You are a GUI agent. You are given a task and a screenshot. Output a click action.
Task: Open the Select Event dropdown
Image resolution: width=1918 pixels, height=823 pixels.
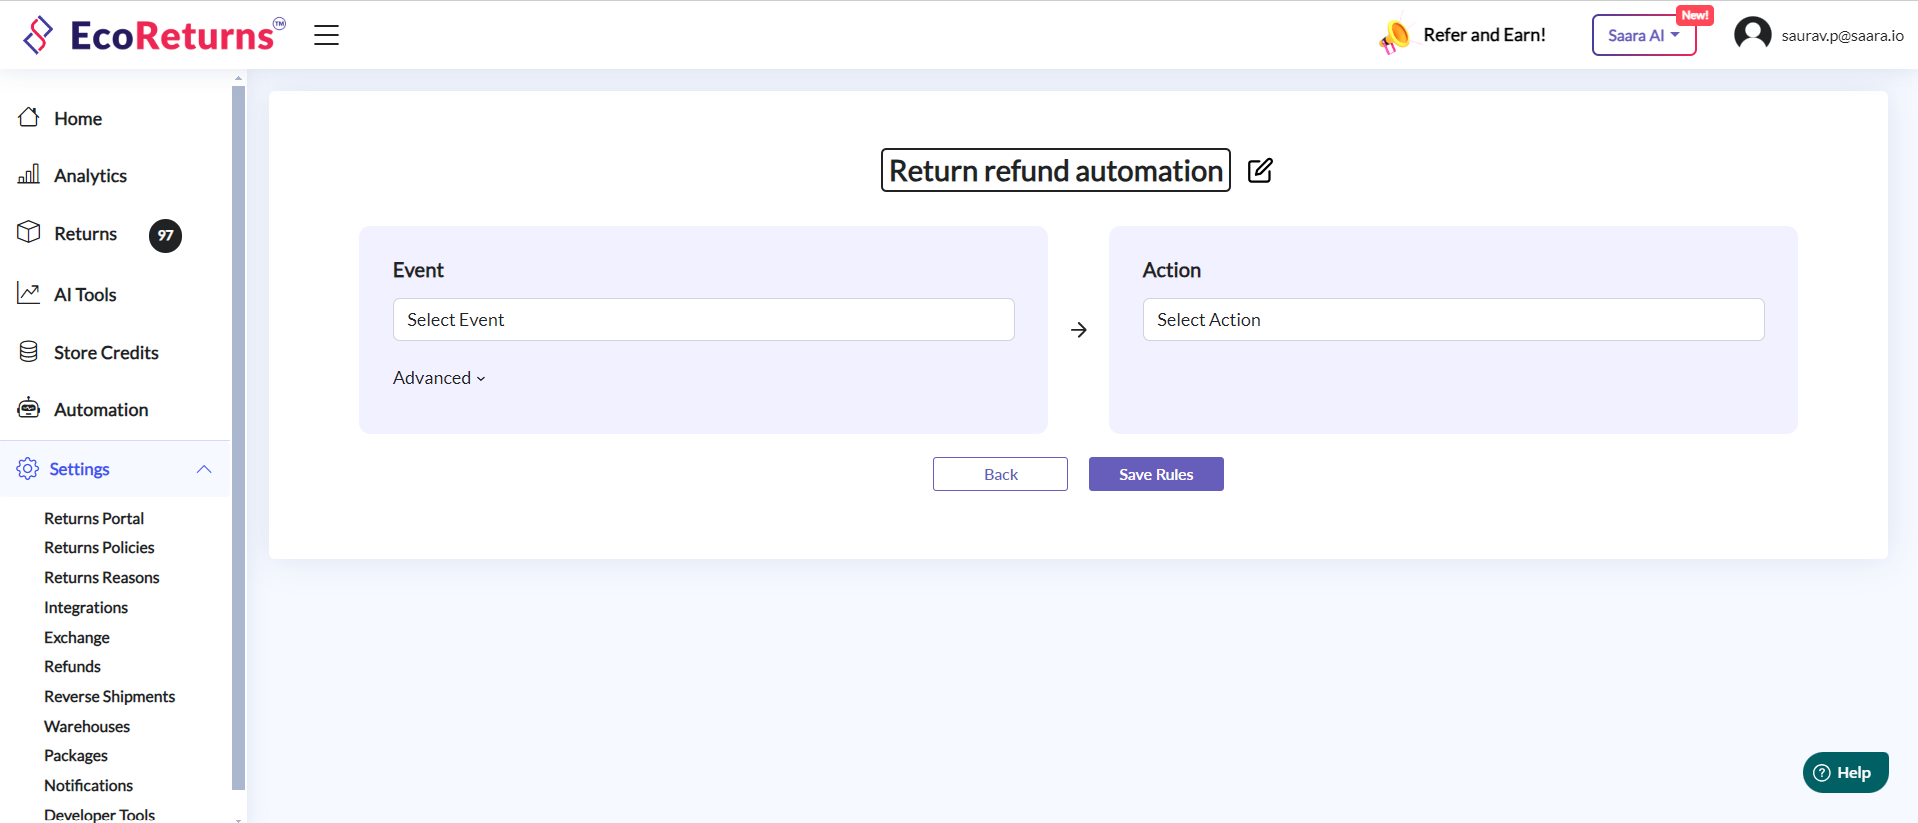click(703, 320)
